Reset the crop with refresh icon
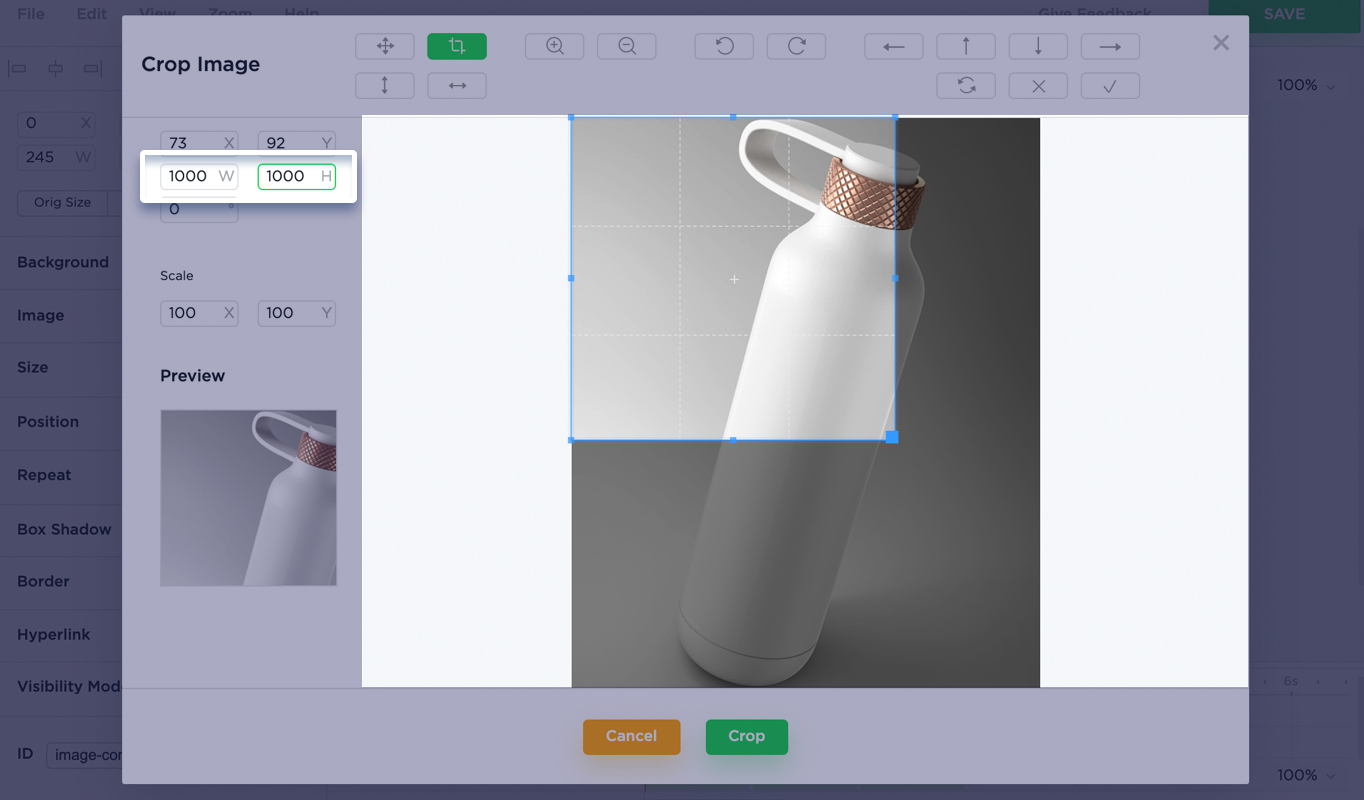Screen dimensions: 1364x800 point(966,86)
